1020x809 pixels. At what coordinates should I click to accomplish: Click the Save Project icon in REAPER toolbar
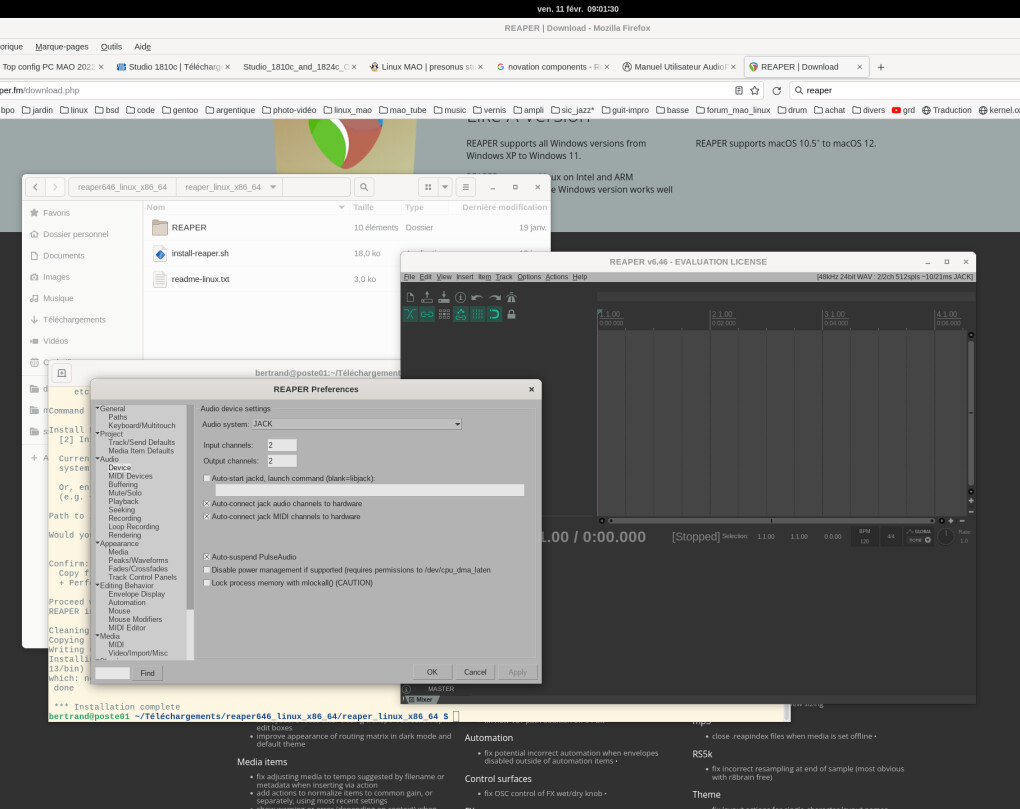point(444,298)
